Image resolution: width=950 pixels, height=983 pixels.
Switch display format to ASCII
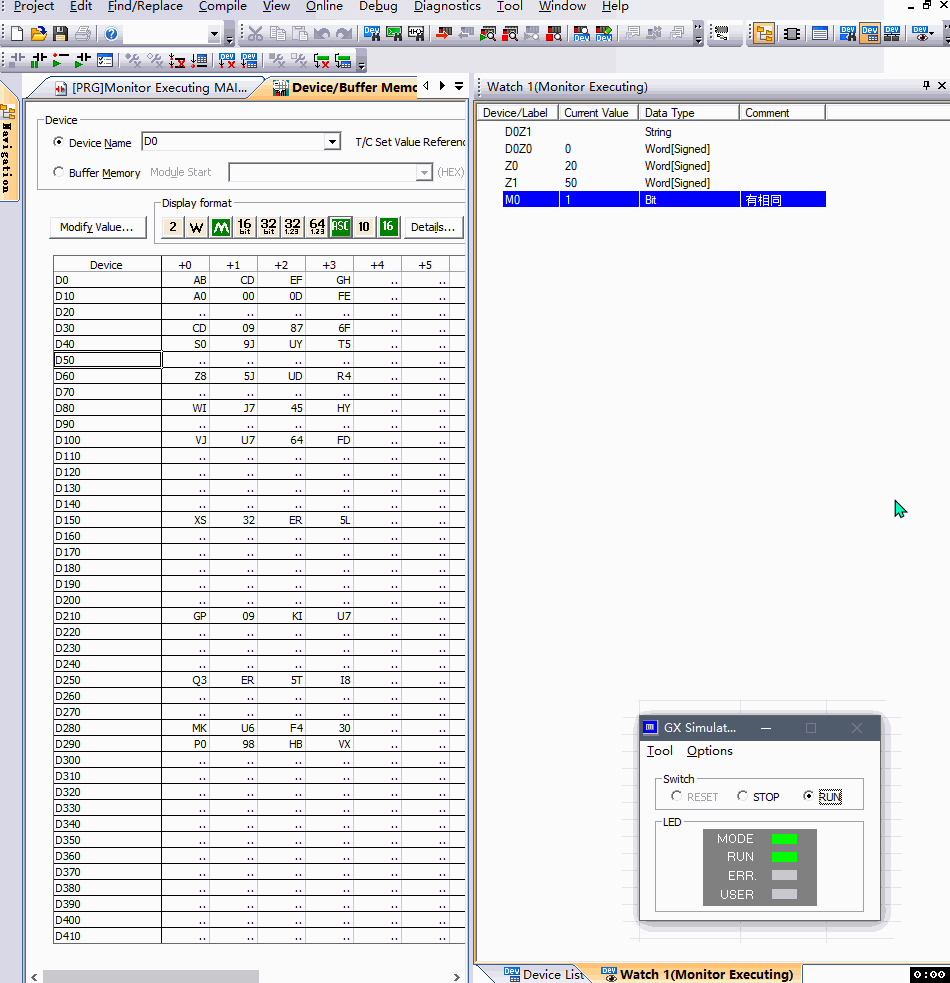click(x=341, y=227)
